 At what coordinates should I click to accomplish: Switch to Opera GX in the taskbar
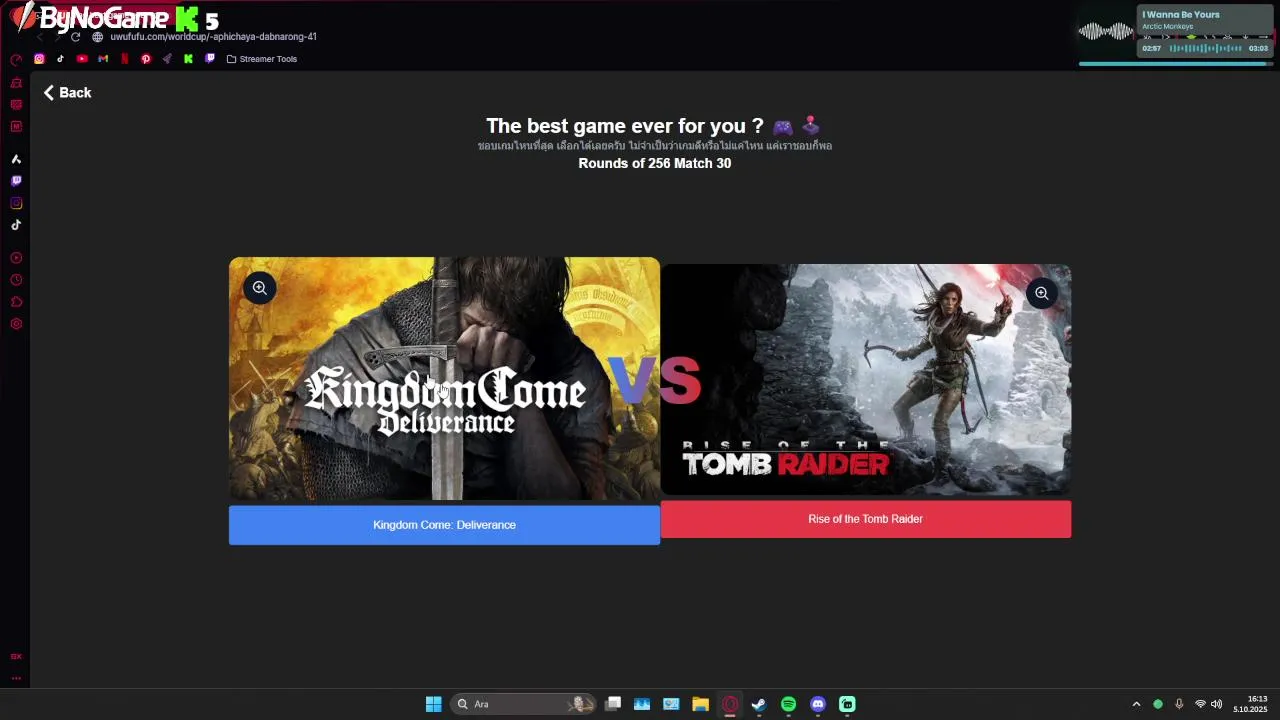pos(730,704)
